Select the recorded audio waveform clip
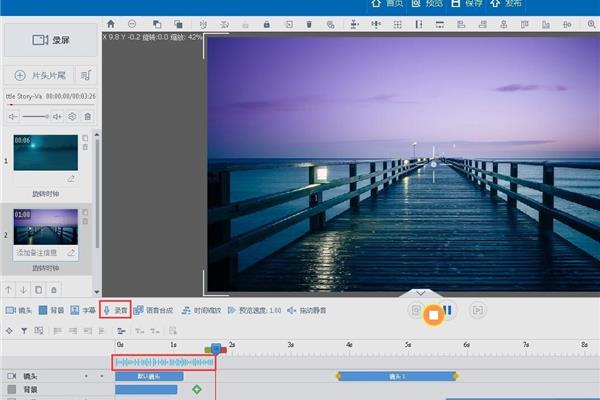The image size is (600, 400). point(164,362)
